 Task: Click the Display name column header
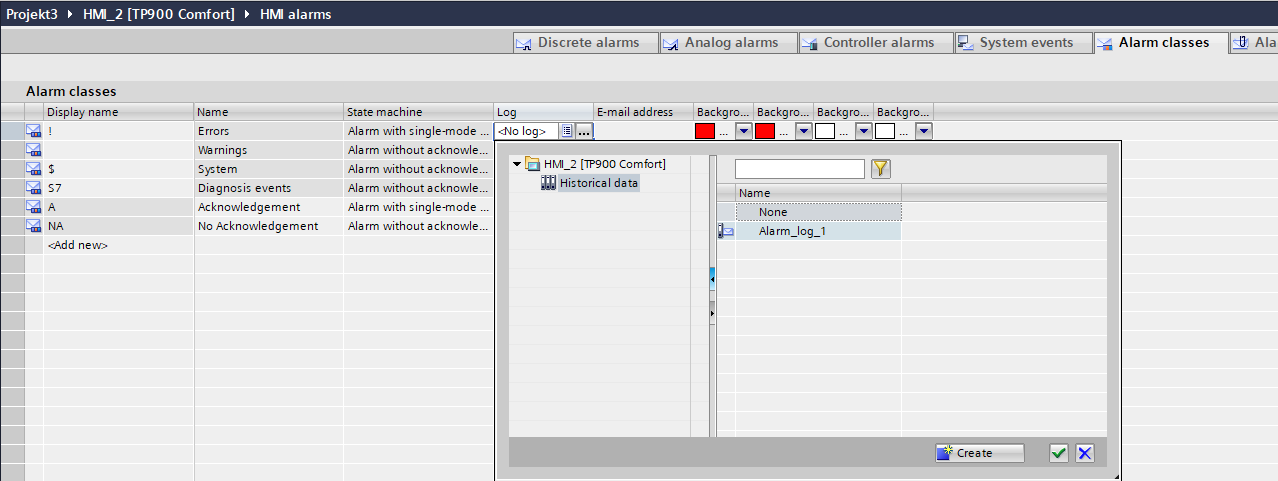(118, 112)
